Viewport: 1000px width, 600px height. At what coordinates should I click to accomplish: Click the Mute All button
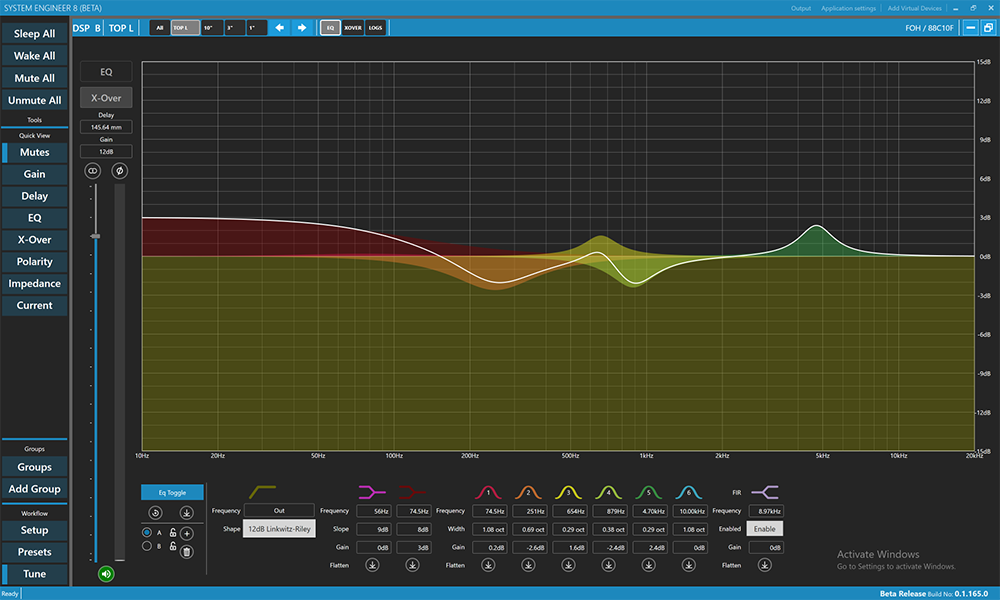pos(35,78)
